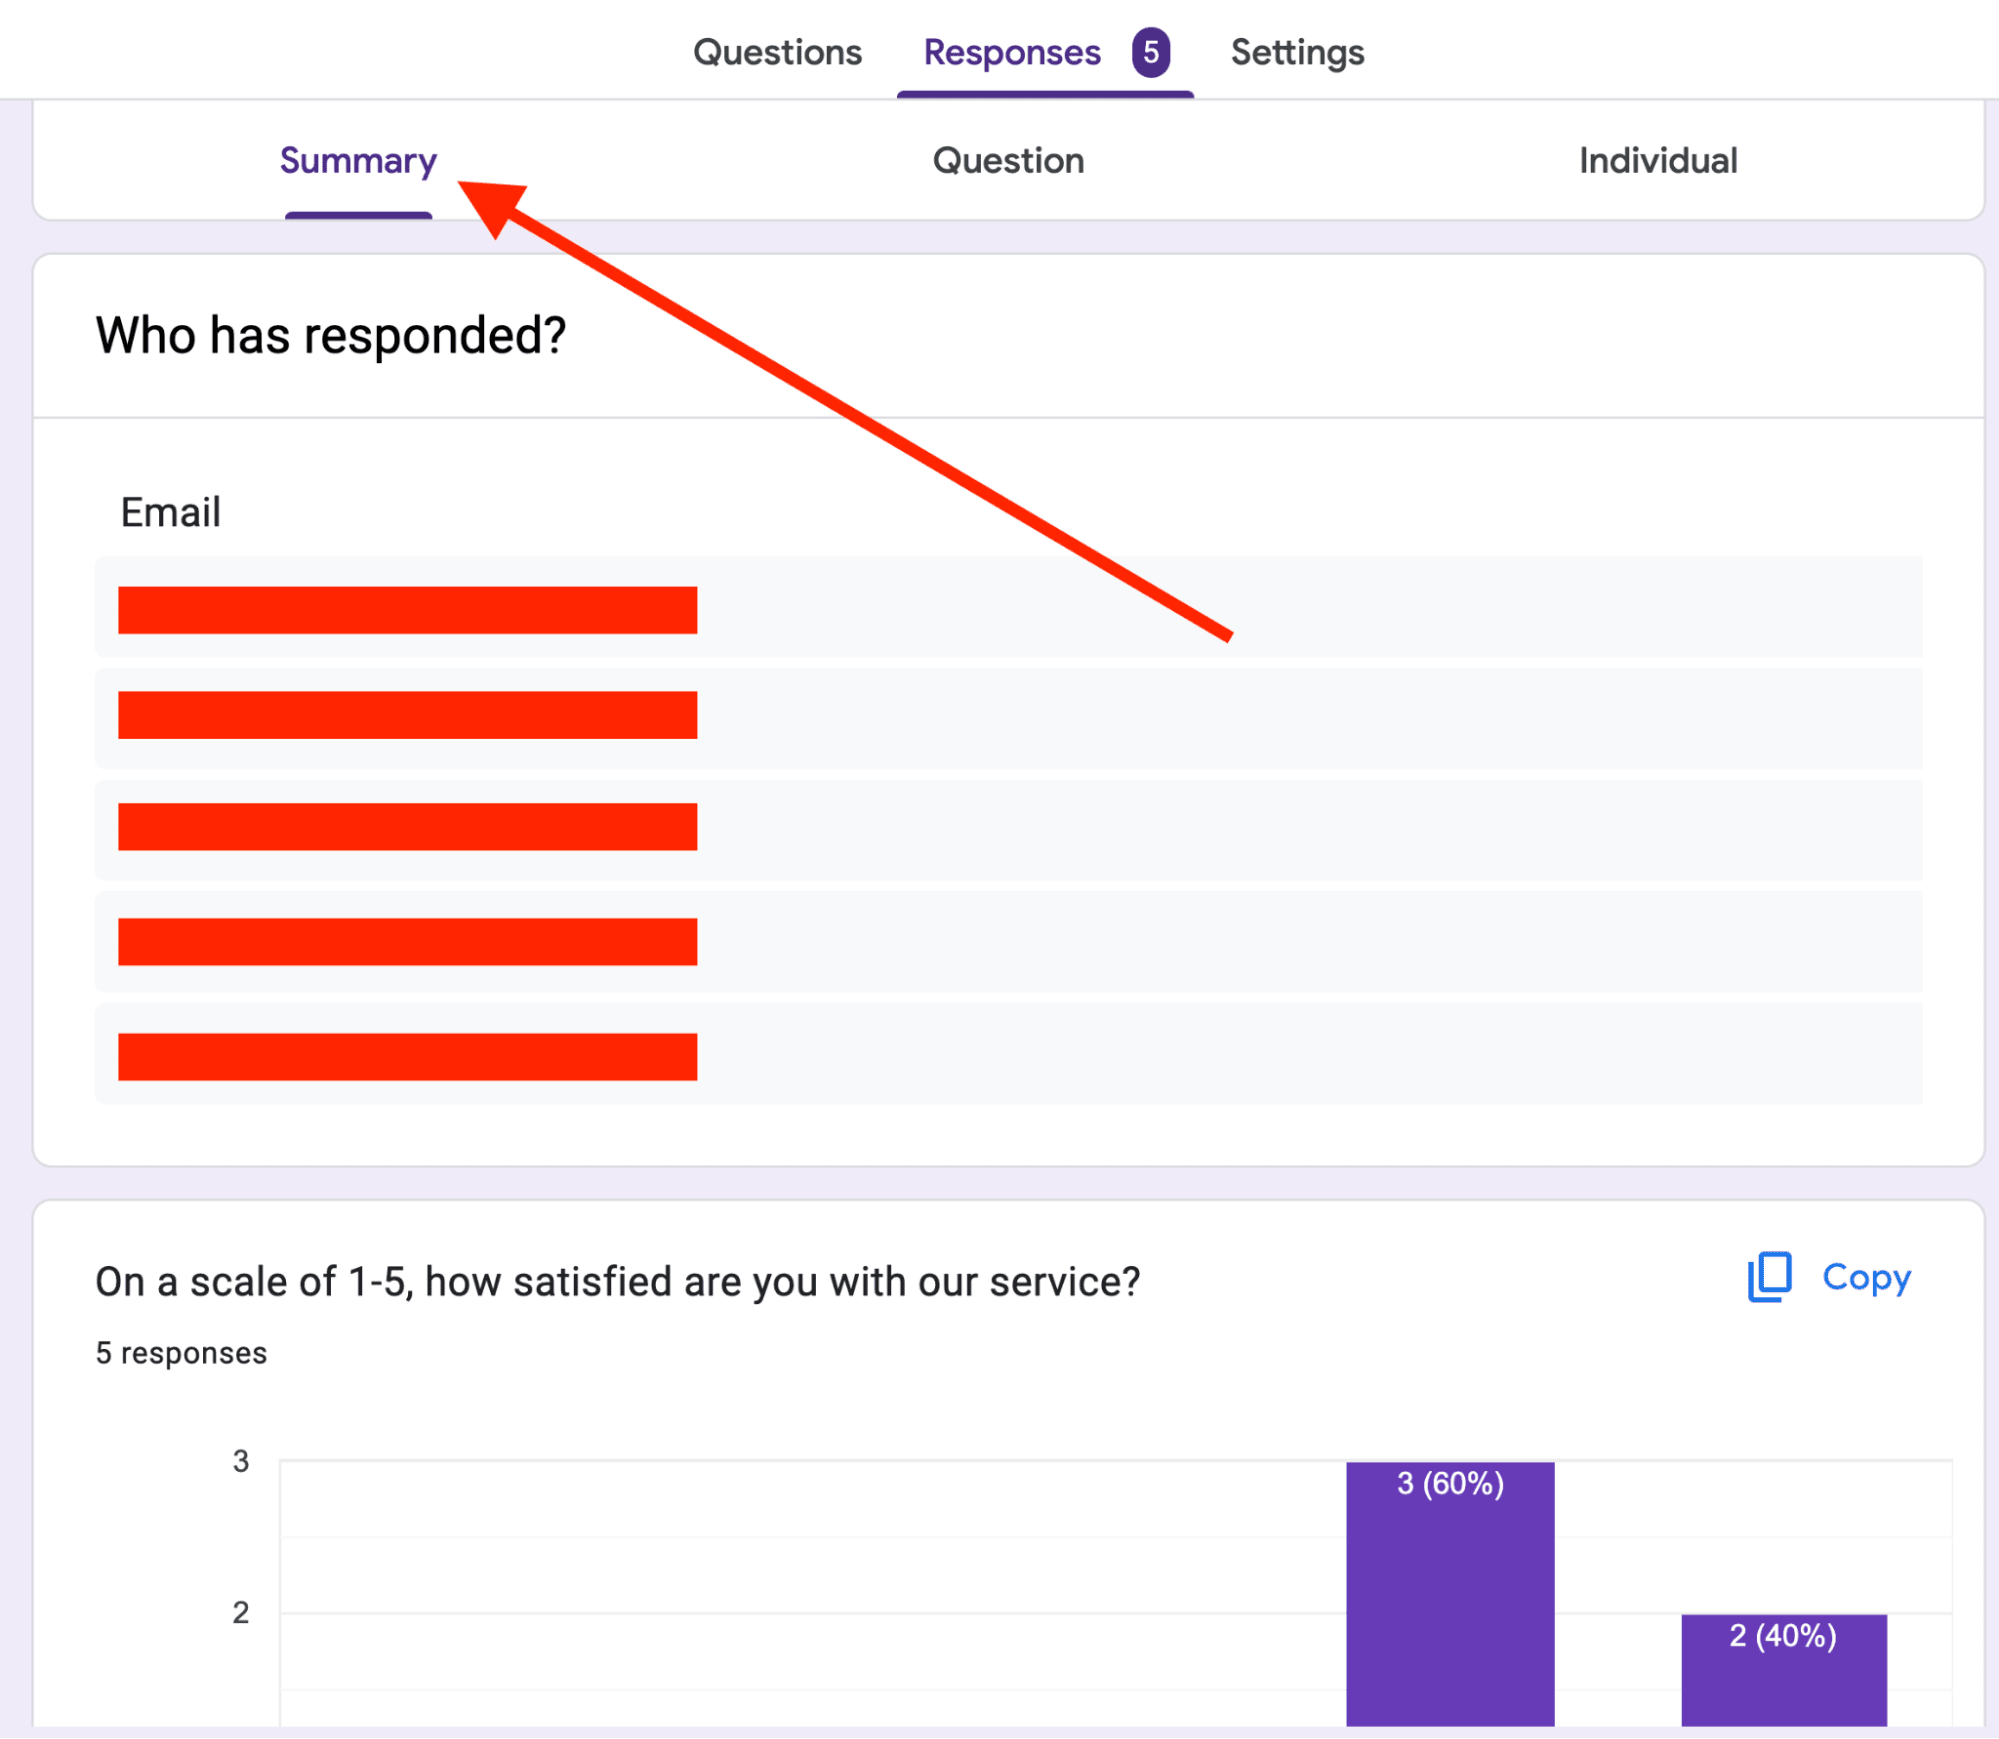Screen dimensions: 1999x1739
Task: Select the Email column header
Action: (170, 512)
